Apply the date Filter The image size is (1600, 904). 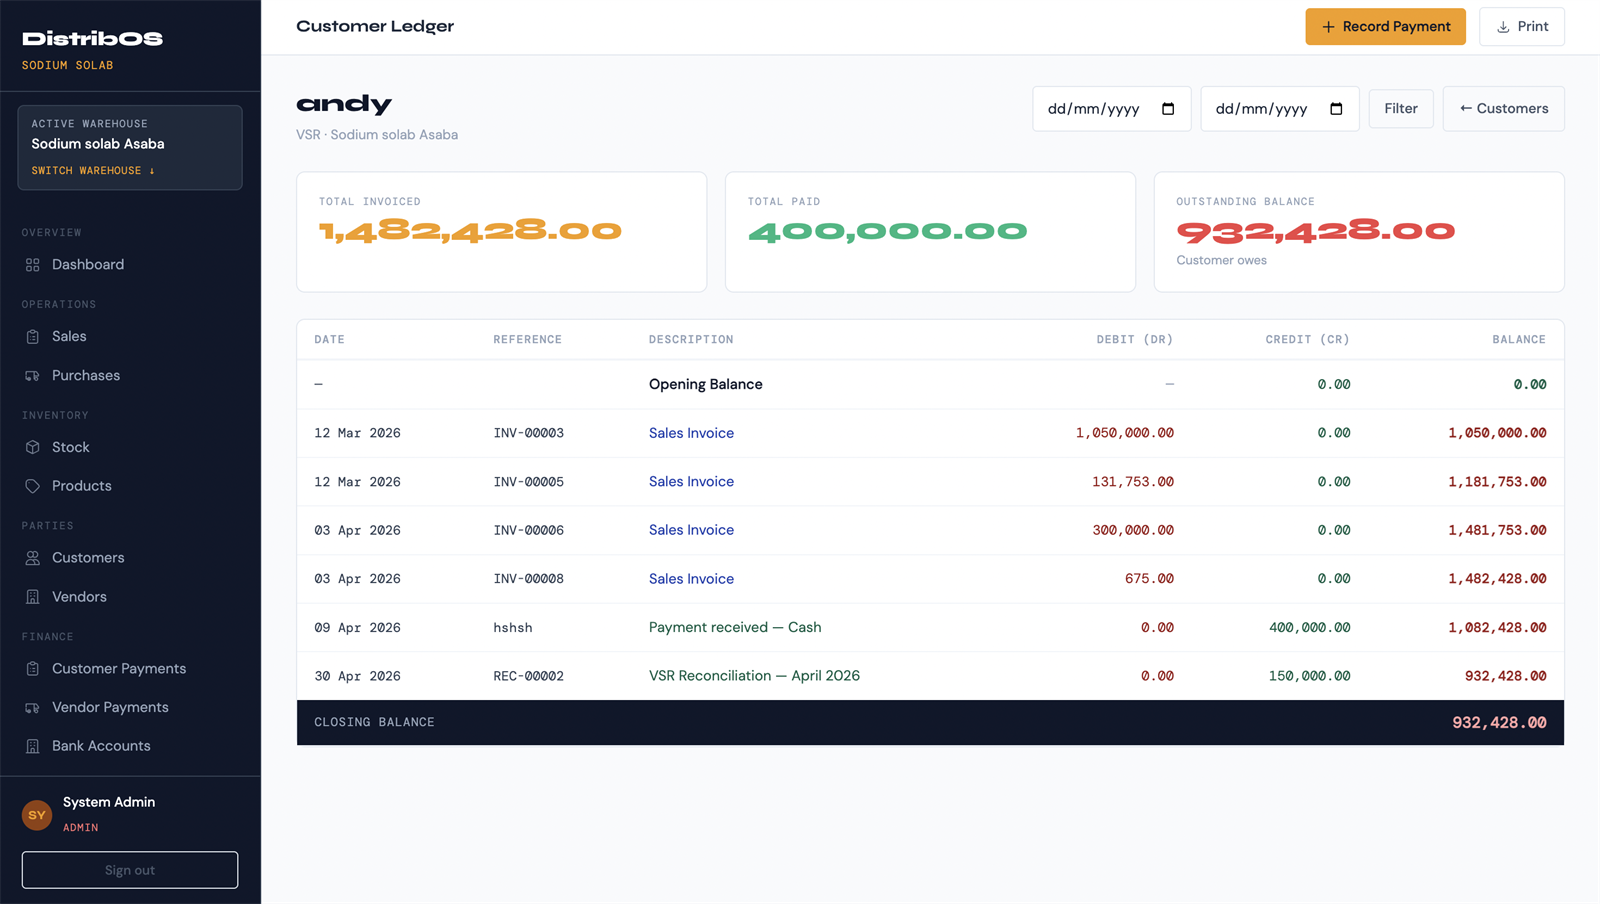point(1400,109)
